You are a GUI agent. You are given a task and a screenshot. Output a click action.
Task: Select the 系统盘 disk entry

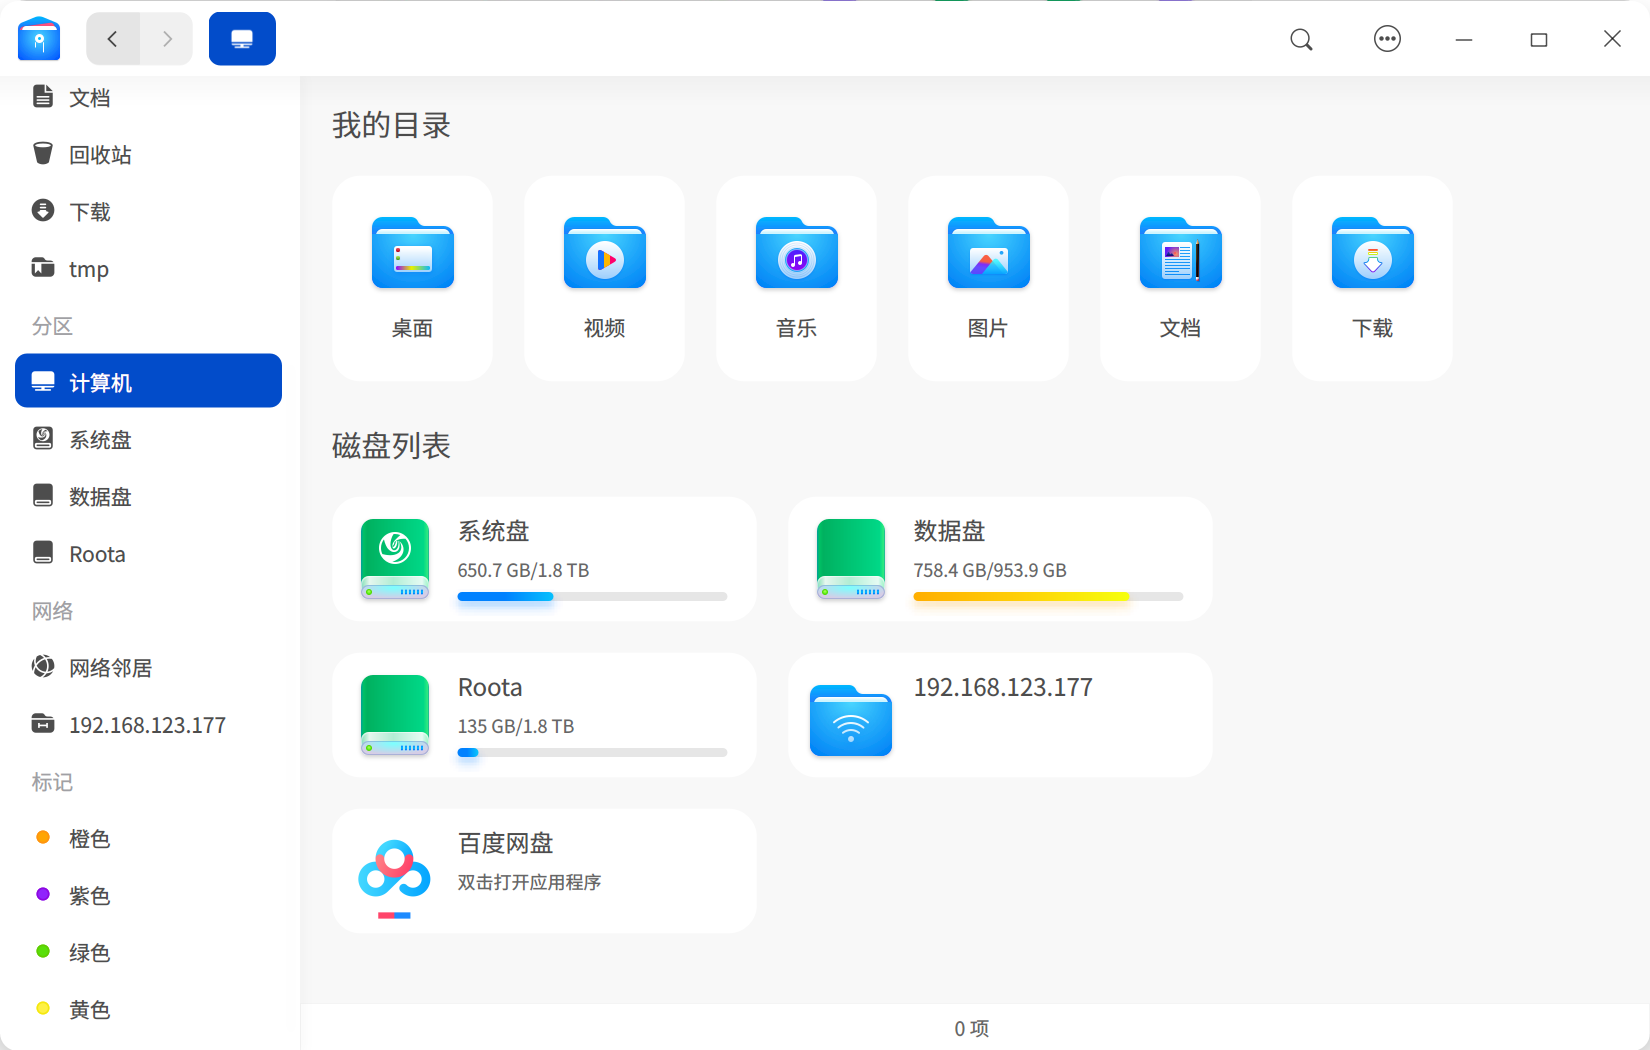(544, 559)
